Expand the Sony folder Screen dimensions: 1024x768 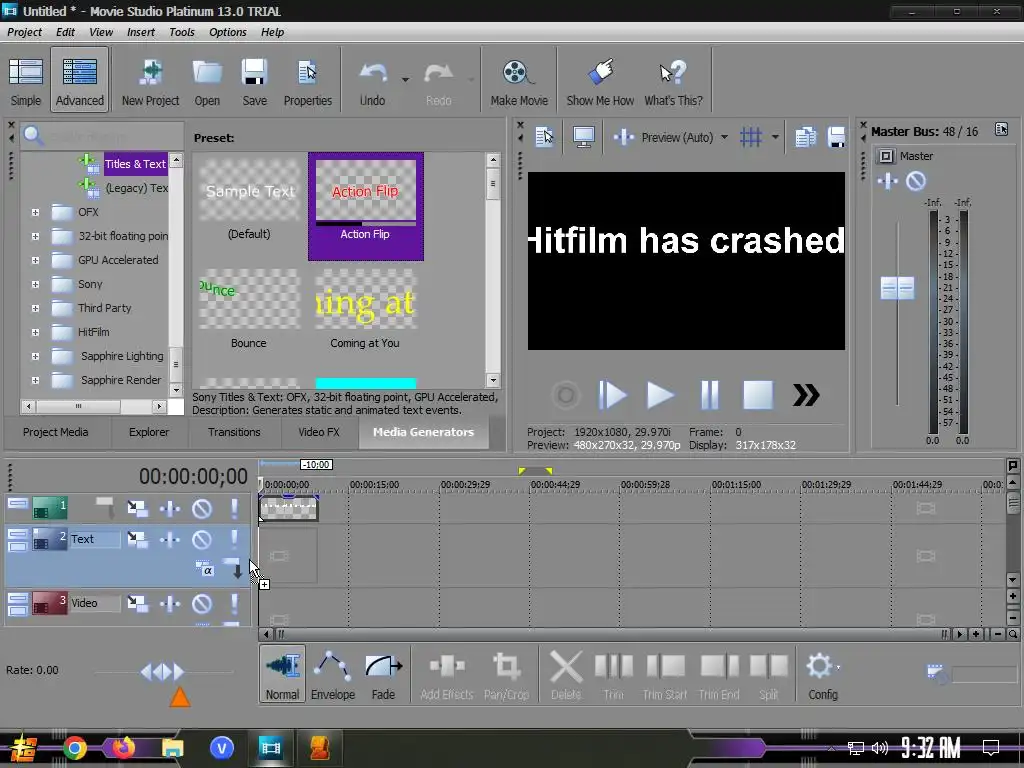pyautogui.click(x=35, y=284)
